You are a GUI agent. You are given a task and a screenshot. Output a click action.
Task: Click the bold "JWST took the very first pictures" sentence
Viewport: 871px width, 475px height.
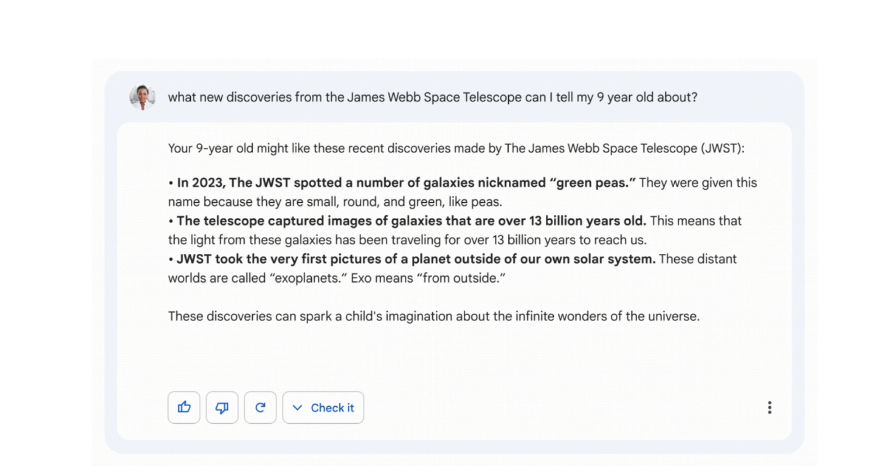416,259
